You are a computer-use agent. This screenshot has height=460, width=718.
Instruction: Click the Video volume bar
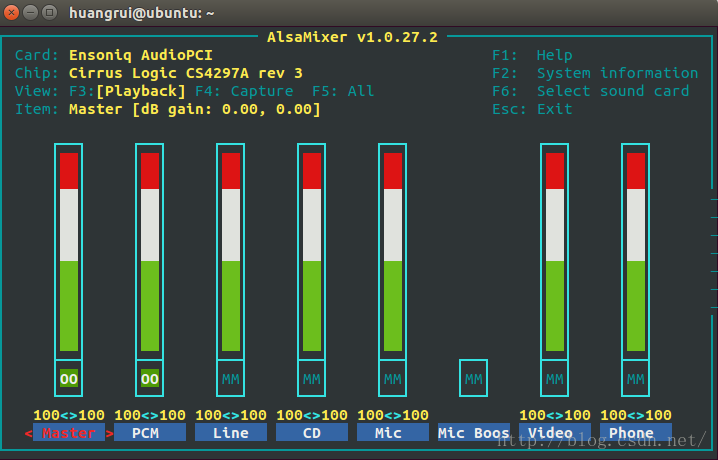[x=555, y=252]
